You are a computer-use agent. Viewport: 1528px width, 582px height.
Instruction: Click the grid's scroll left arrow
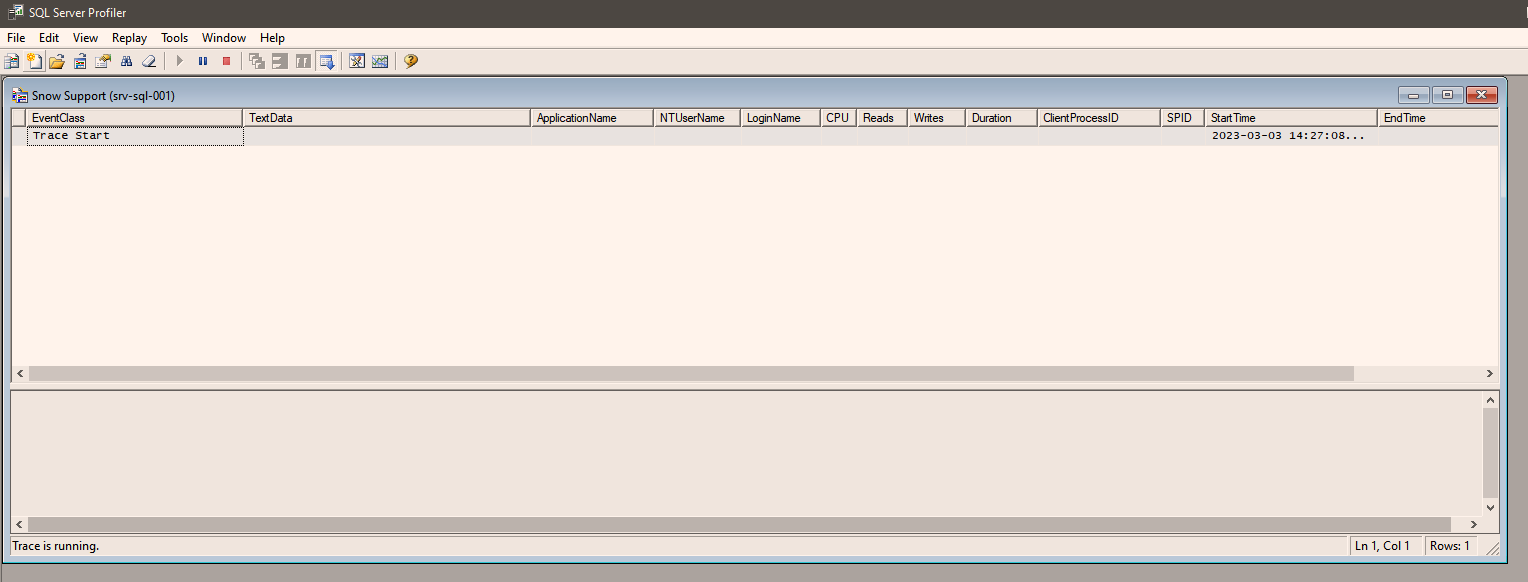pyautogui.click(x=20, y=373)
